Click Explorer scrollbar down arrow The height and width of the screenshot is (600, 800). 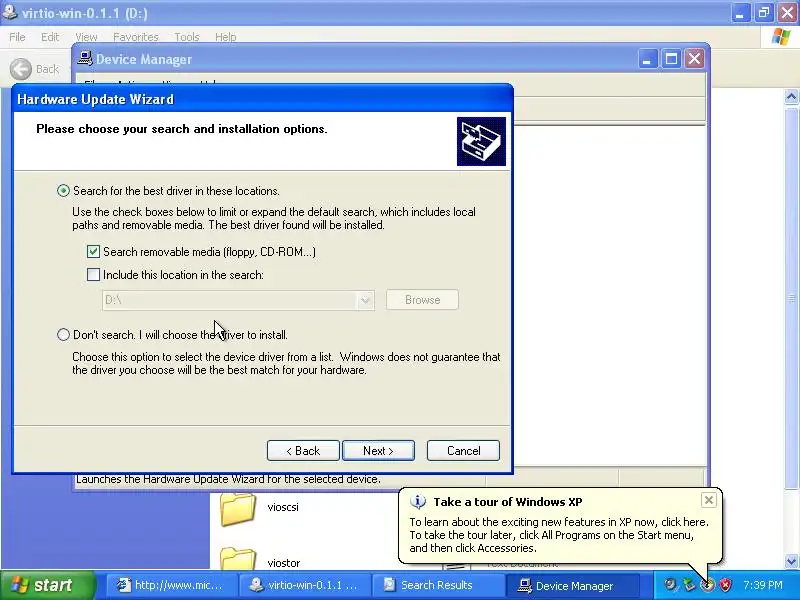point(792,562)
